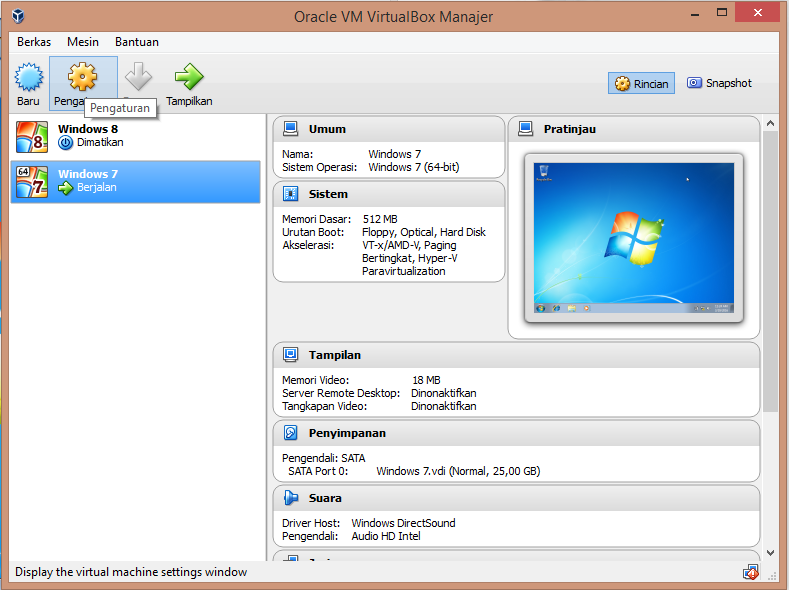The image size is (789, 590).
Task: Minimize the VirtualBox Manager window
Action: (695, 14)
